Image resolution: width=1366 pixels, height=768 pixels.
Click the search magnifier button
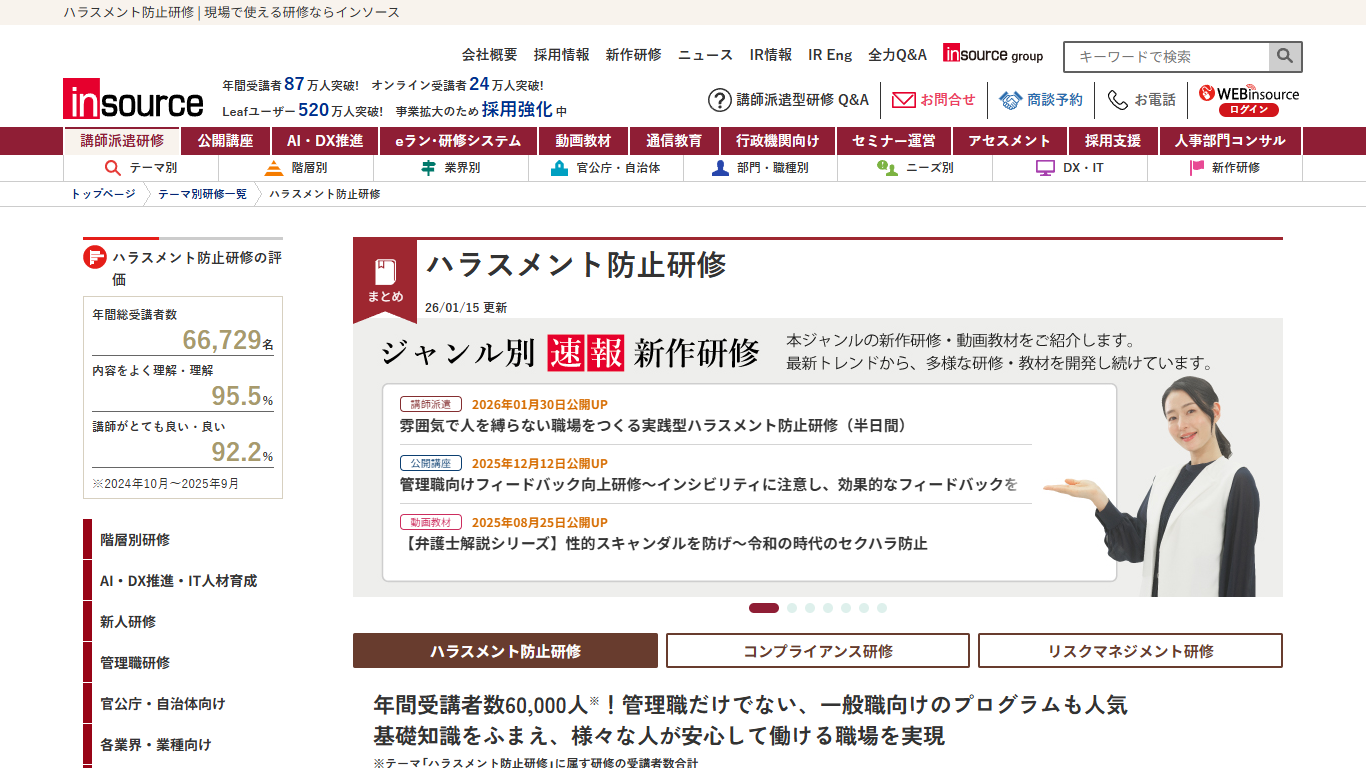1286,56
